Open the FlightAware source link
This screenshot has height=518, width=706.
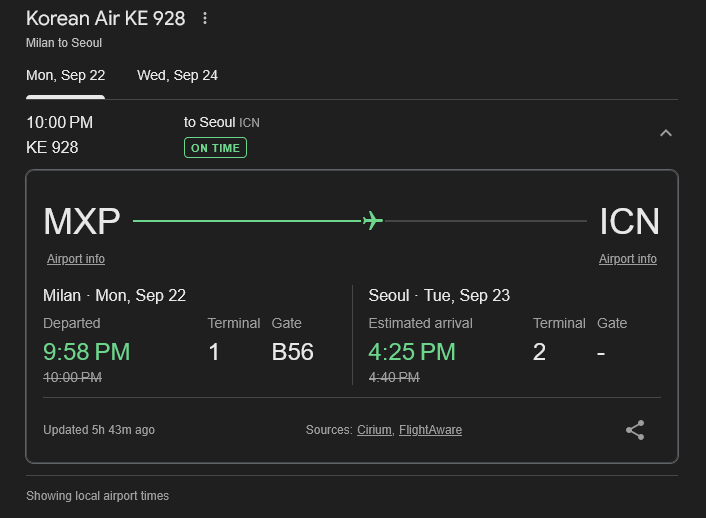point(430,430)
